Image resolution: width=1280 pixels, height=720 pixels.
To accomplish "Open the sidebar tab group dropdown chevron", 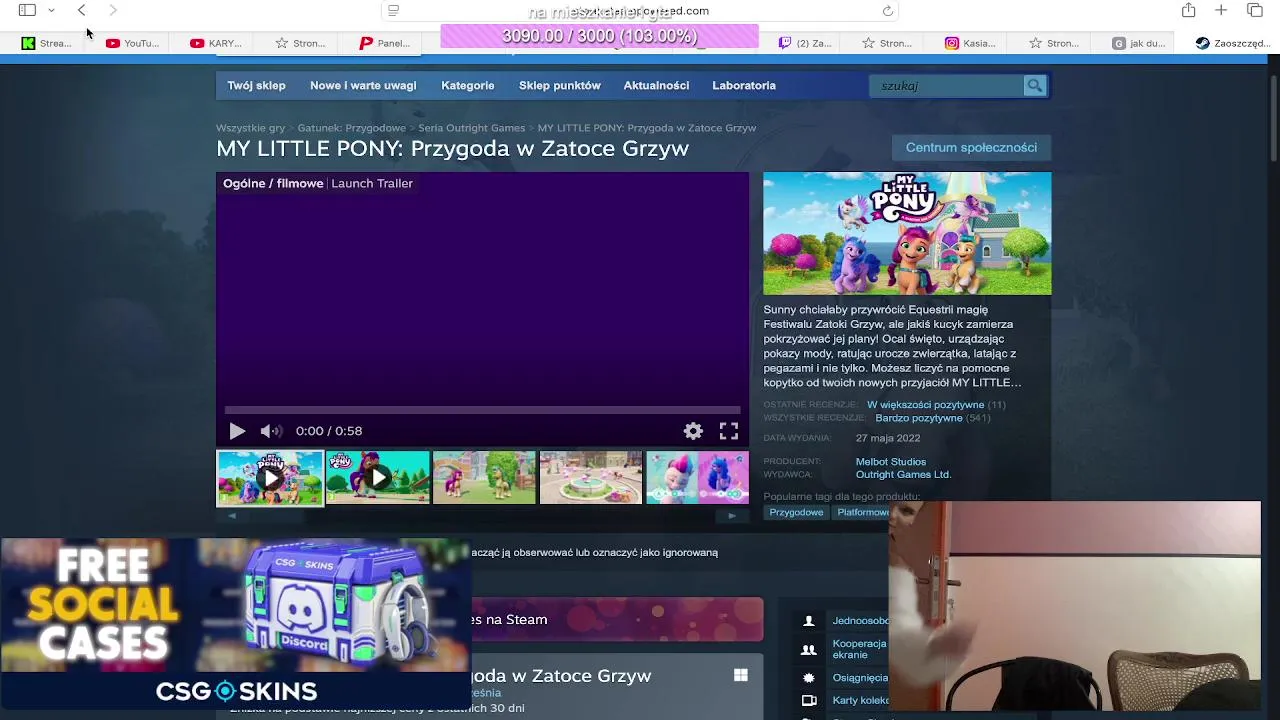I will (51, 10).
